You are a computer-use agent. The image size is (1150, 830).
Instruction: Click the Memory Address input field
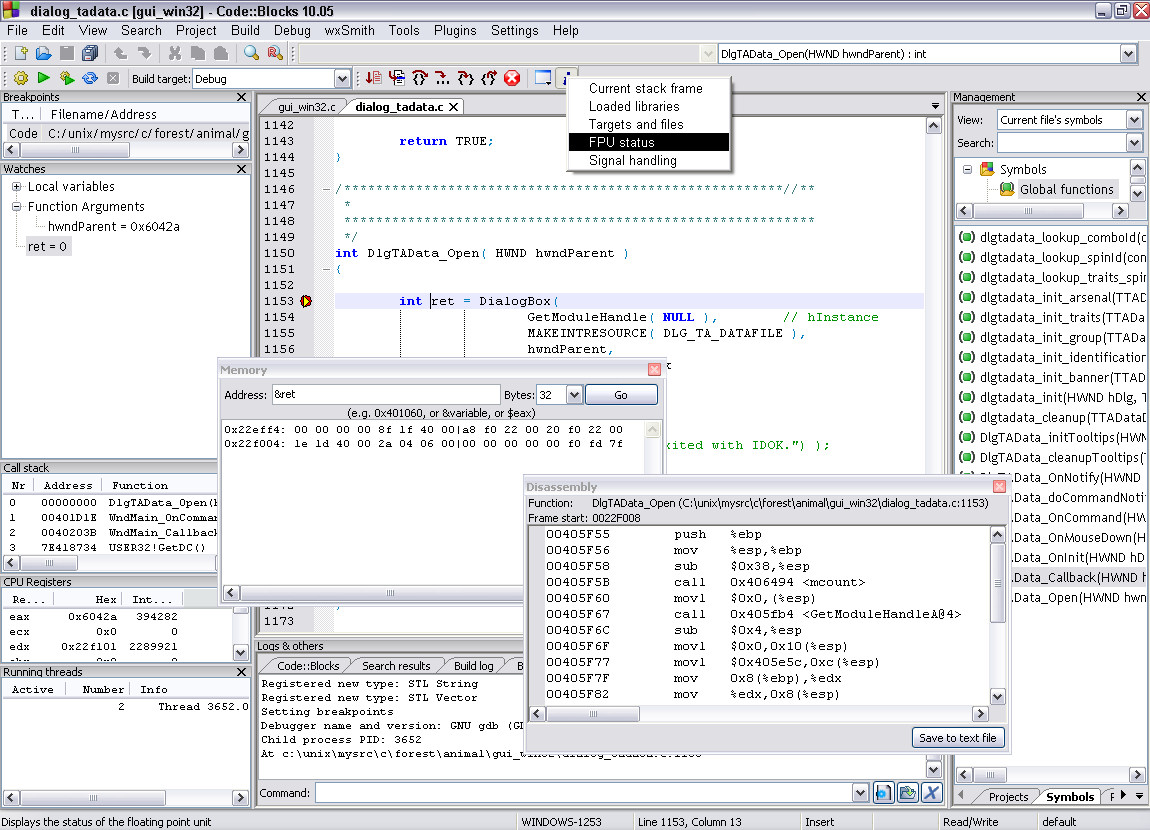point(386,394)
